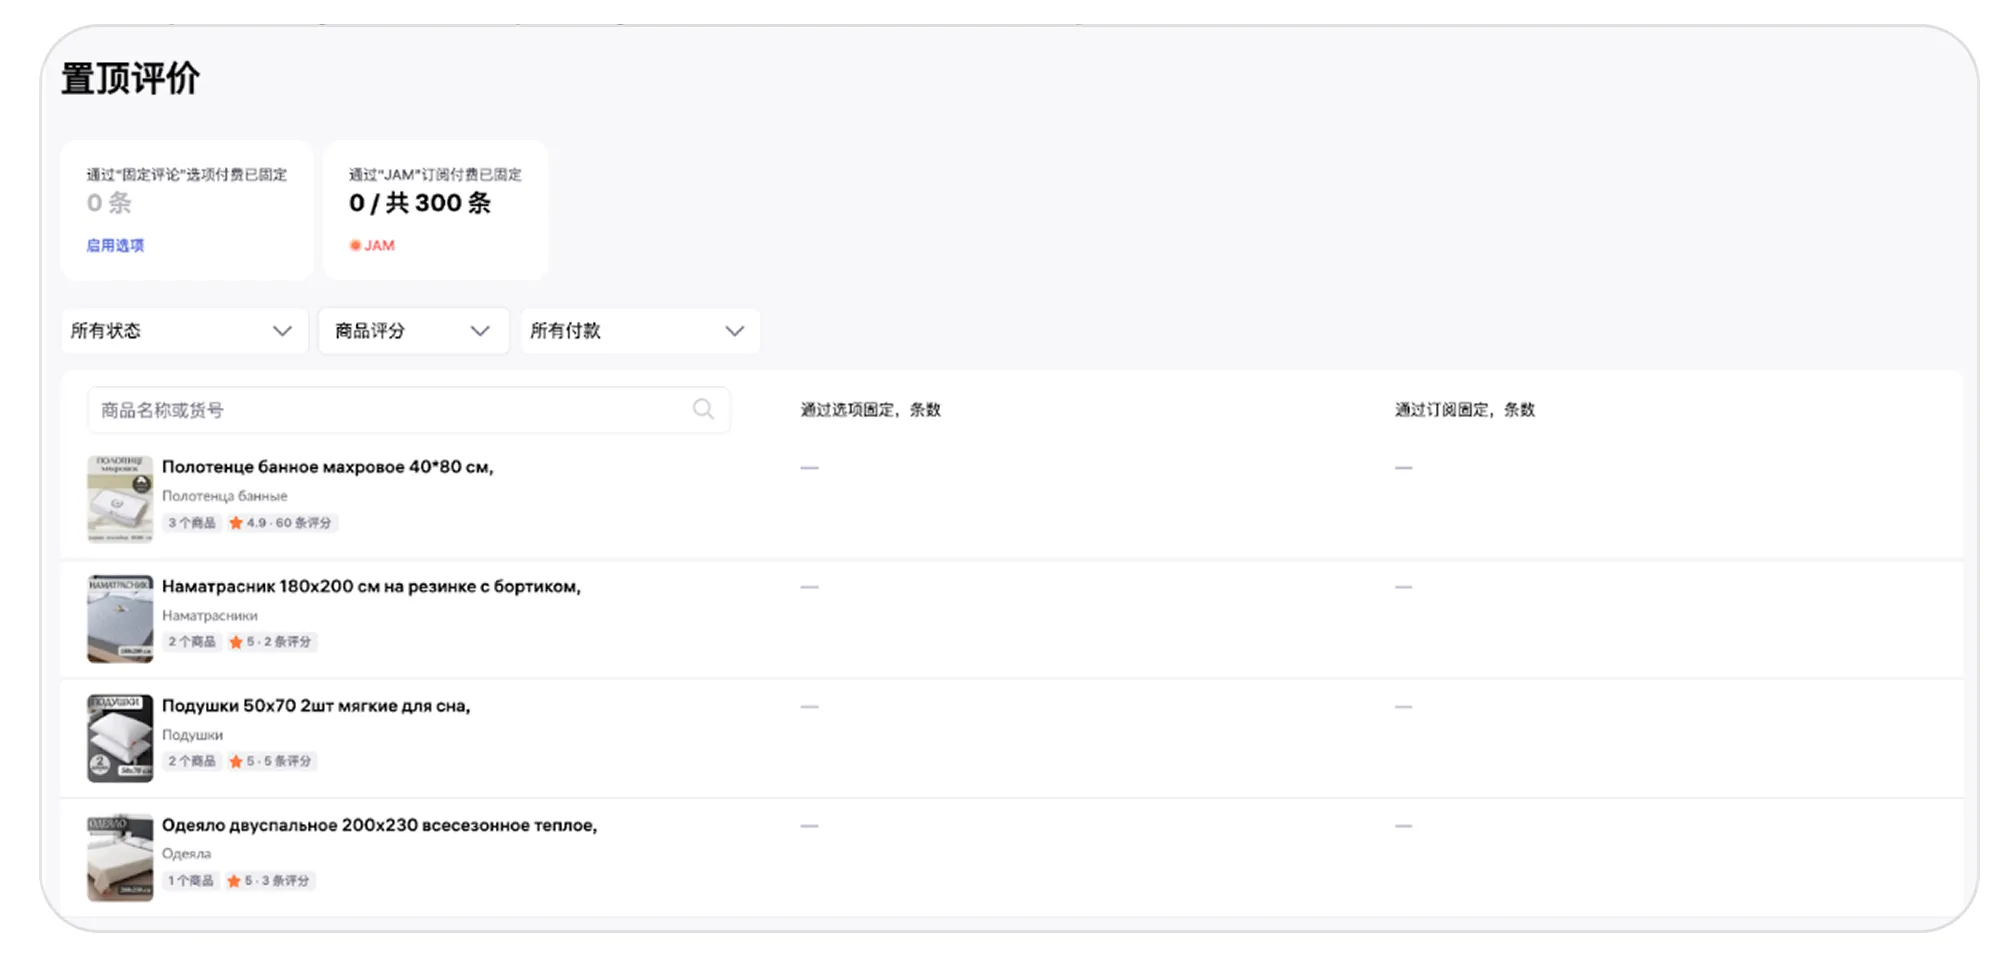
Task: Expand the 商品评分 rating filter
Action: click(x=412, y=331)
